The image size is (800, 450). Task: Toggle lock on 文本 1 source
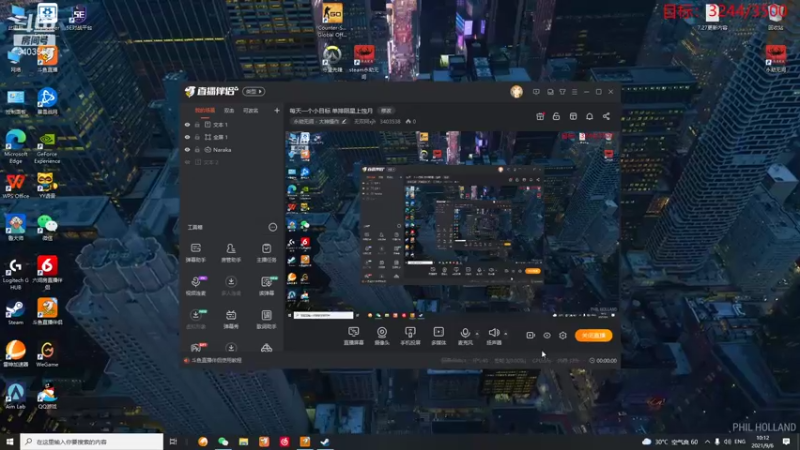pyautogui.click(x=197, y=124)
